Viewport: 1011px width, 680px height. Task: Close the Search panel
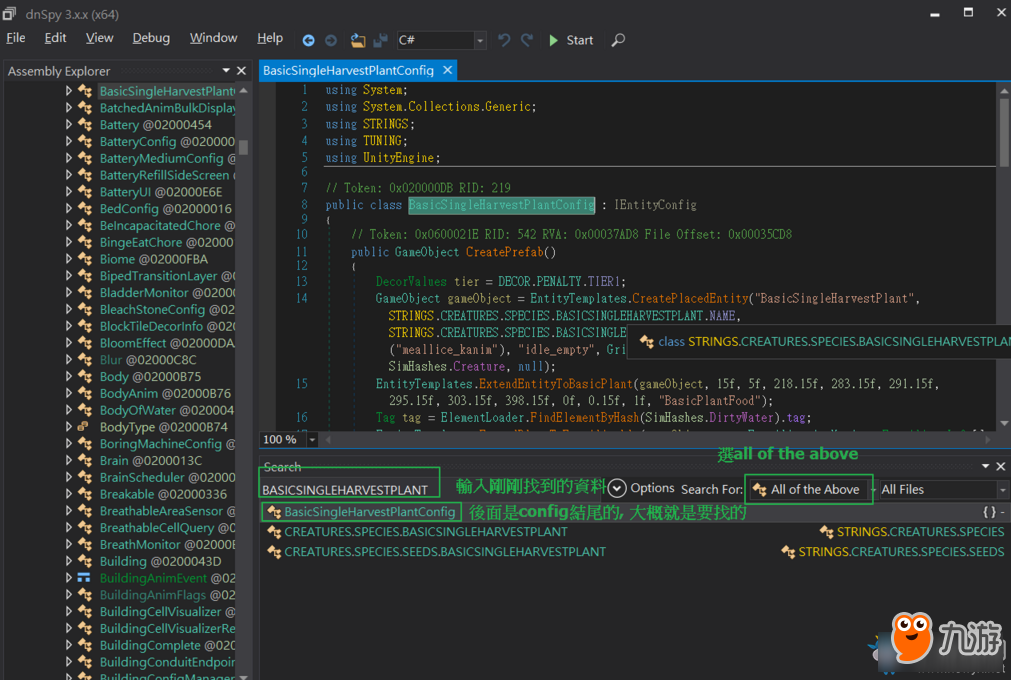coord(1001,466)
